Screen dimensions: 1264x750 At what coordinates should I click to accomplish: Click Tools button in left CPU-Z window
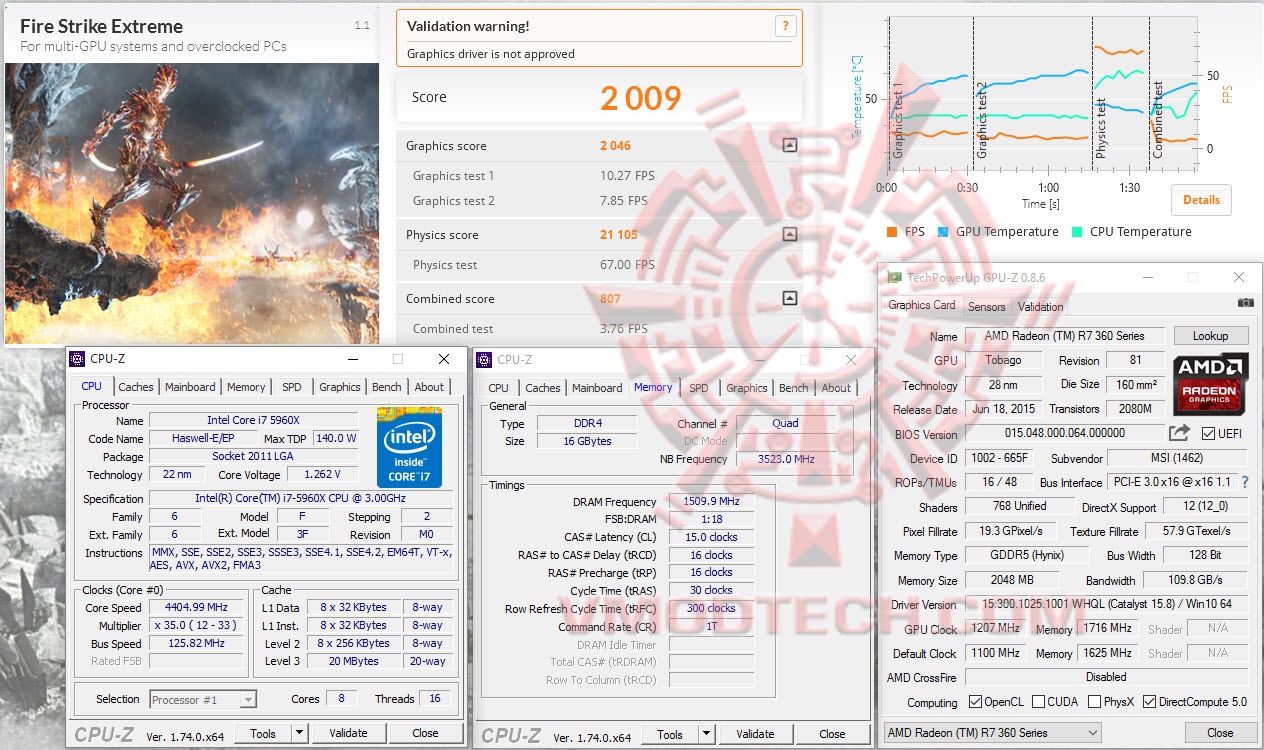tap(263, 733)
